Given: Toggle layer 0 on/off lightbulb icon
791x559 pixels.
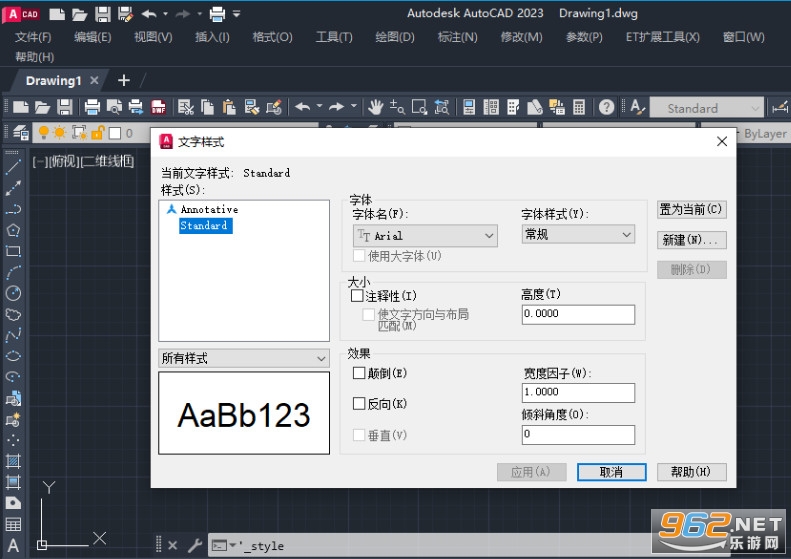Looking at the screenshot, I should [44, 133].
